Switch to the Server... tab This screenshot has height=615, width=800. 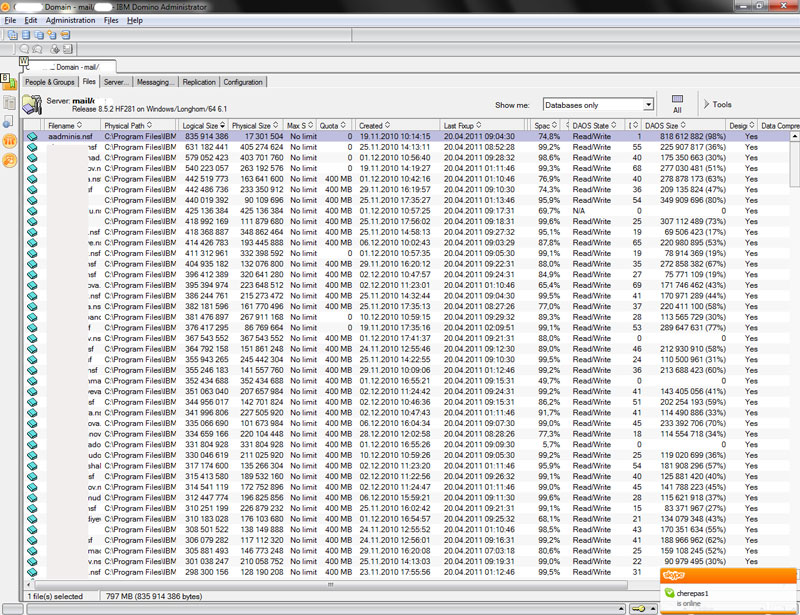coord(116,82)
